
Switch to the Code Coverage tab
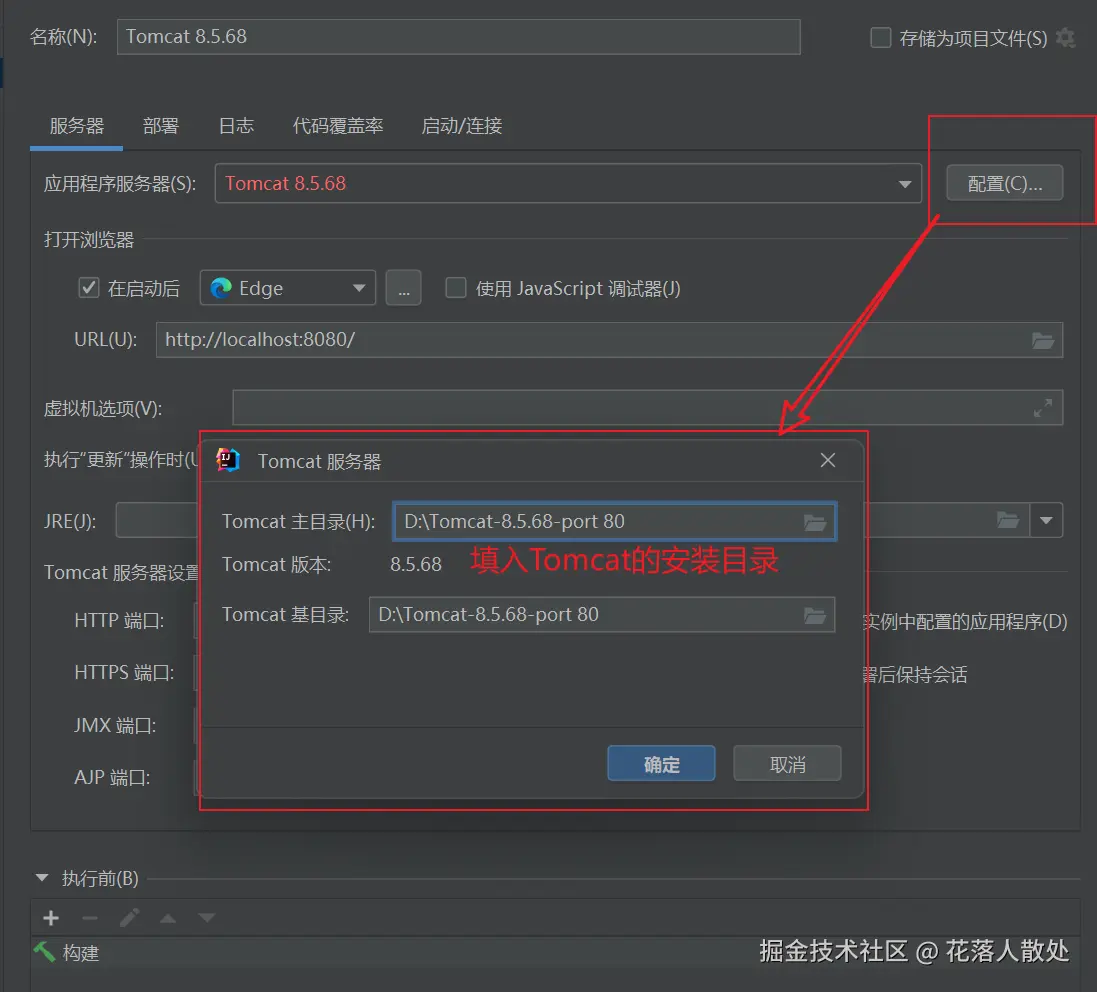[x=337, y=126]
